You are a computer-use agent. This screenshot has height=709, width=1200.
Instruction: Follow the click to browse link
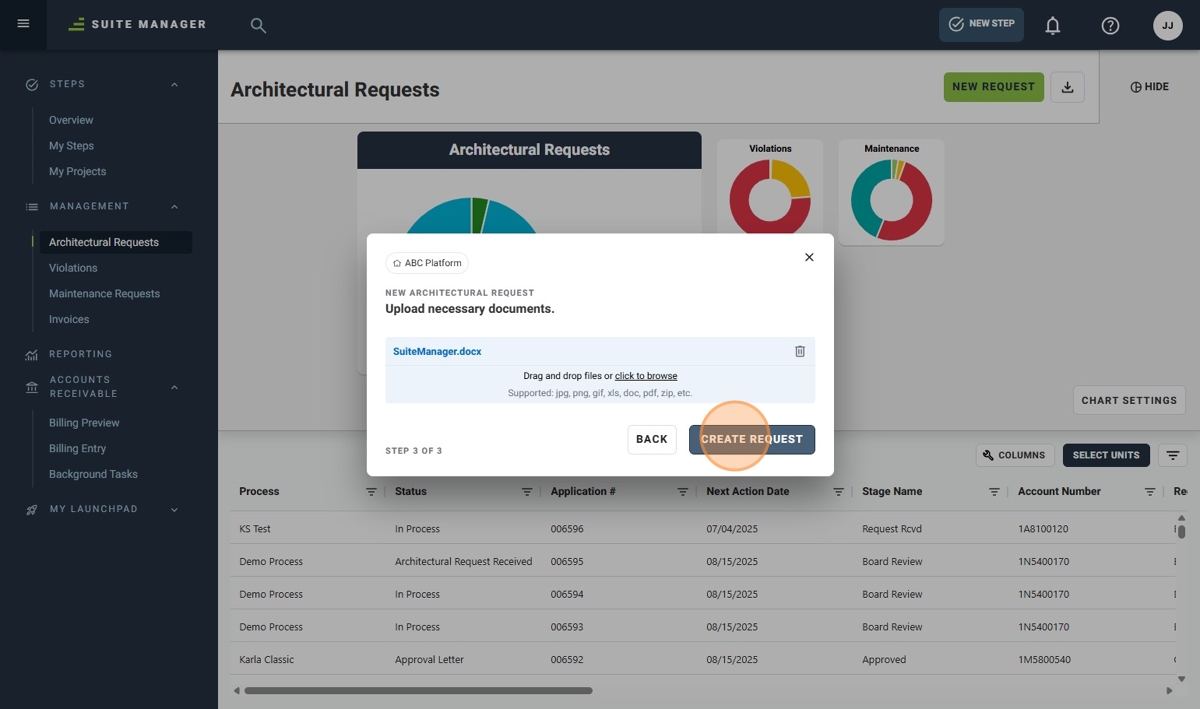[x=646, y=376]
